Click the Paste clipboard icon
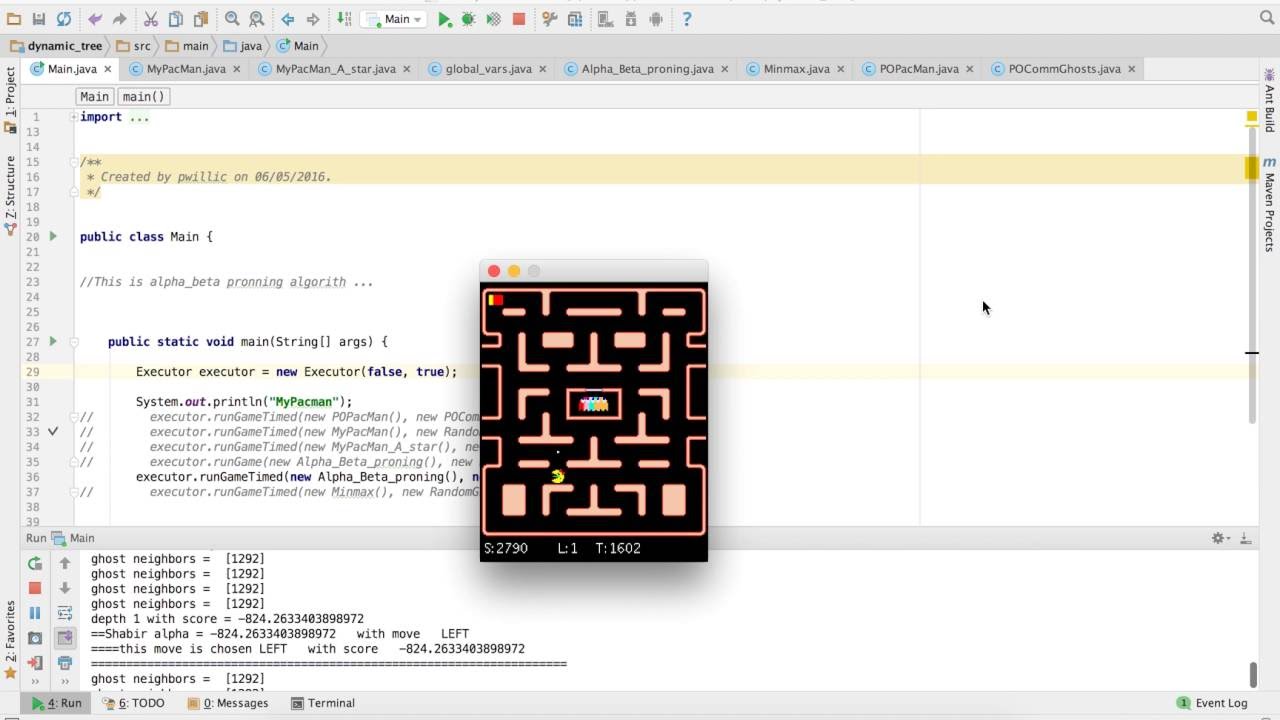Image resolution: width=1280 pixels, height=720 pixels. click(201, 19)
